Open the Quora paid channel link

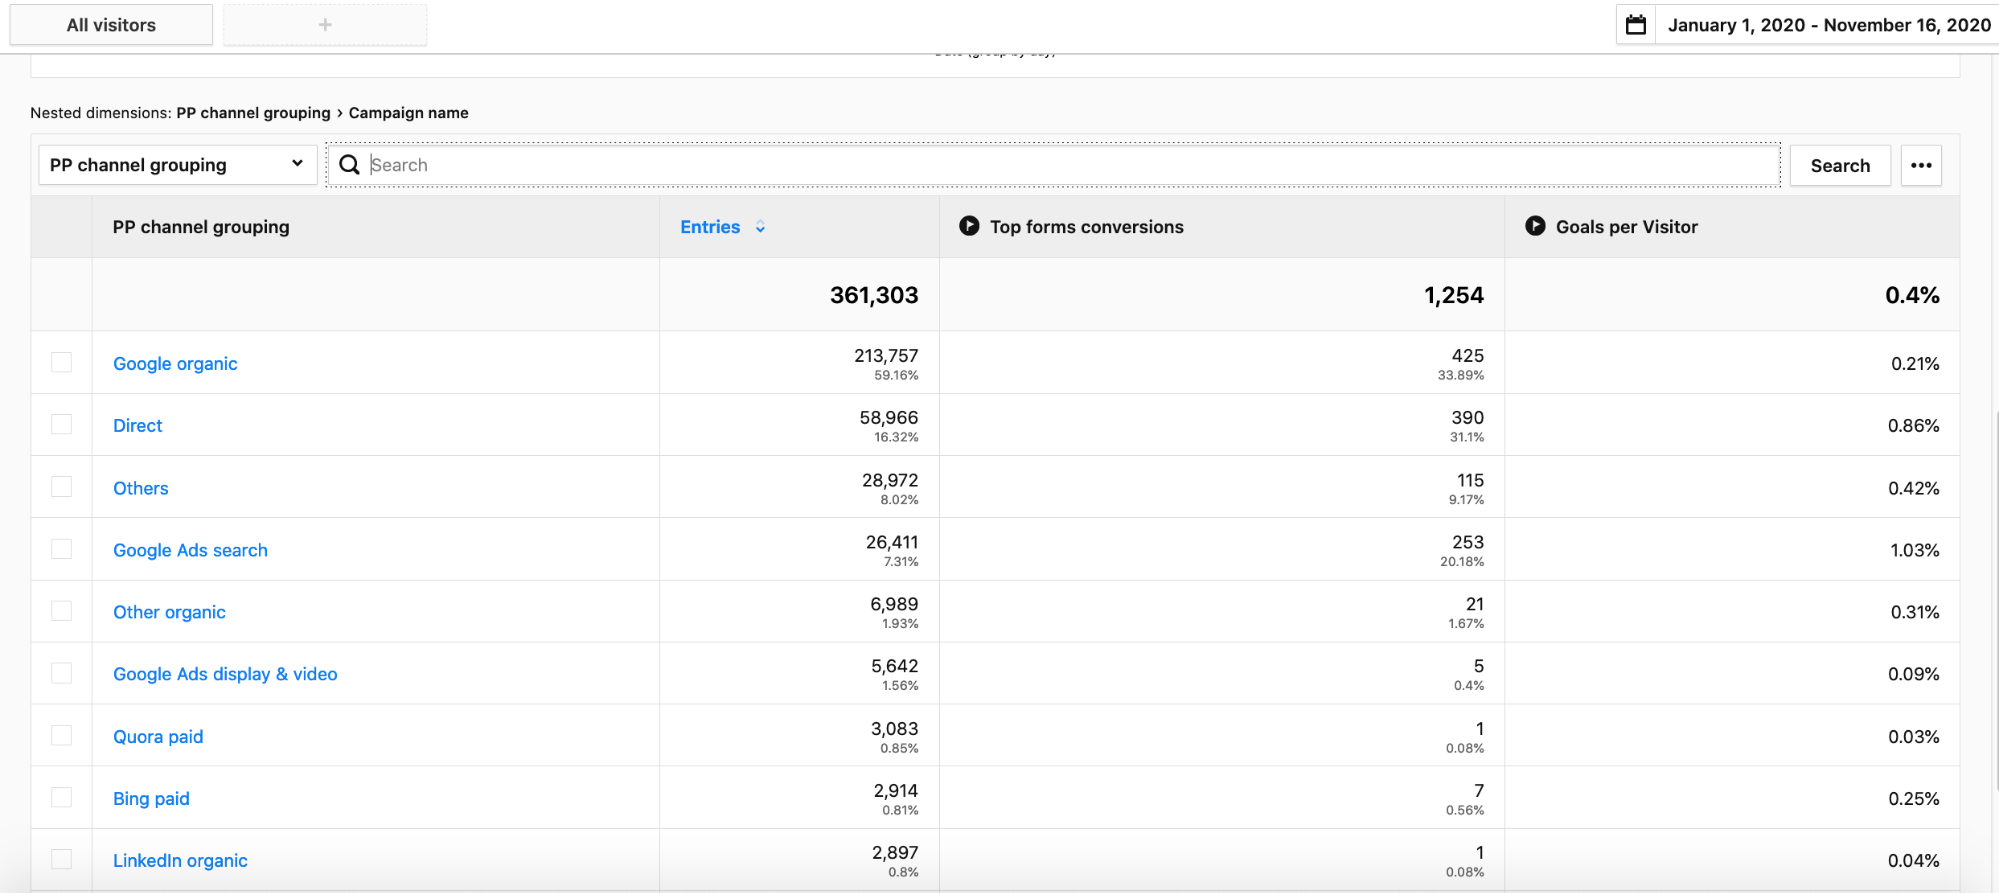pyautogui.click(x=158, y=737)
